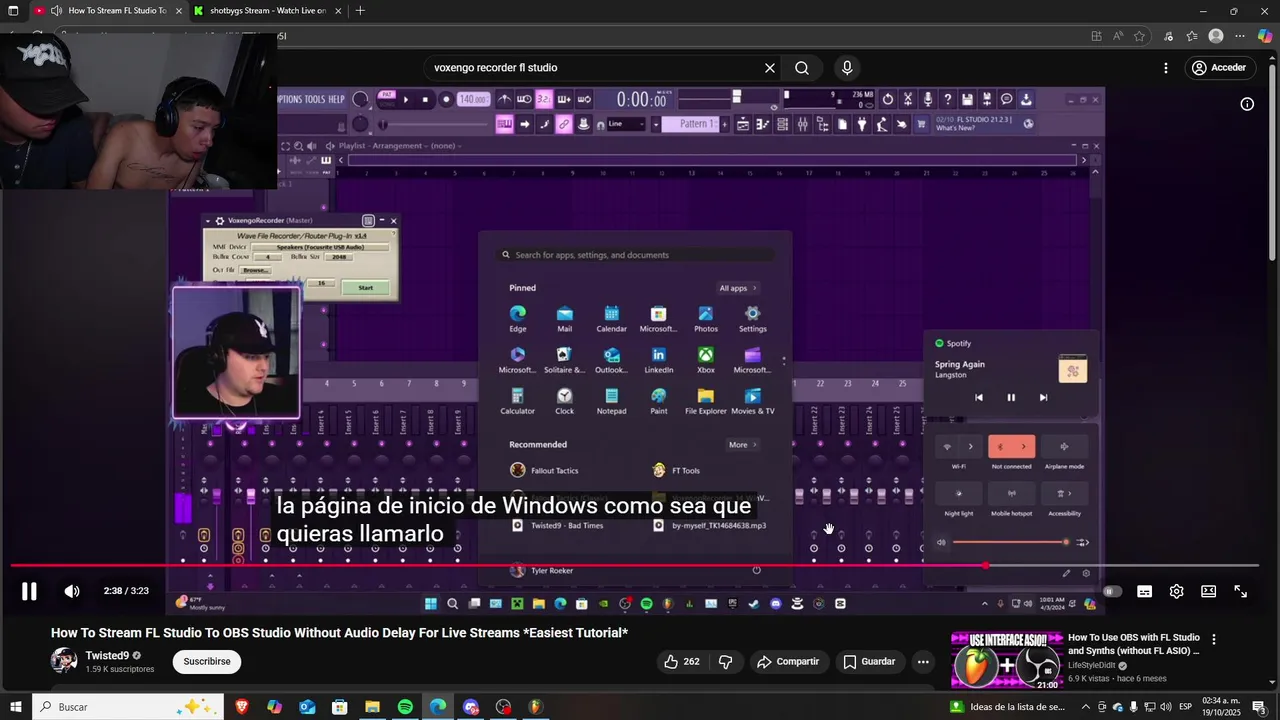Screen dimensions: 1280x720
Task: Open recommended video thumbnail with 21:00 duration
Action: tap(1005, 660)
